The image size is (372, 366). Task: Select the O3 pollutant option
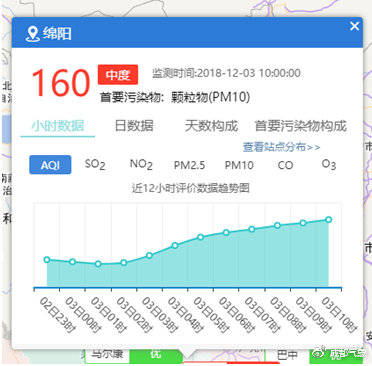[329, 164]
